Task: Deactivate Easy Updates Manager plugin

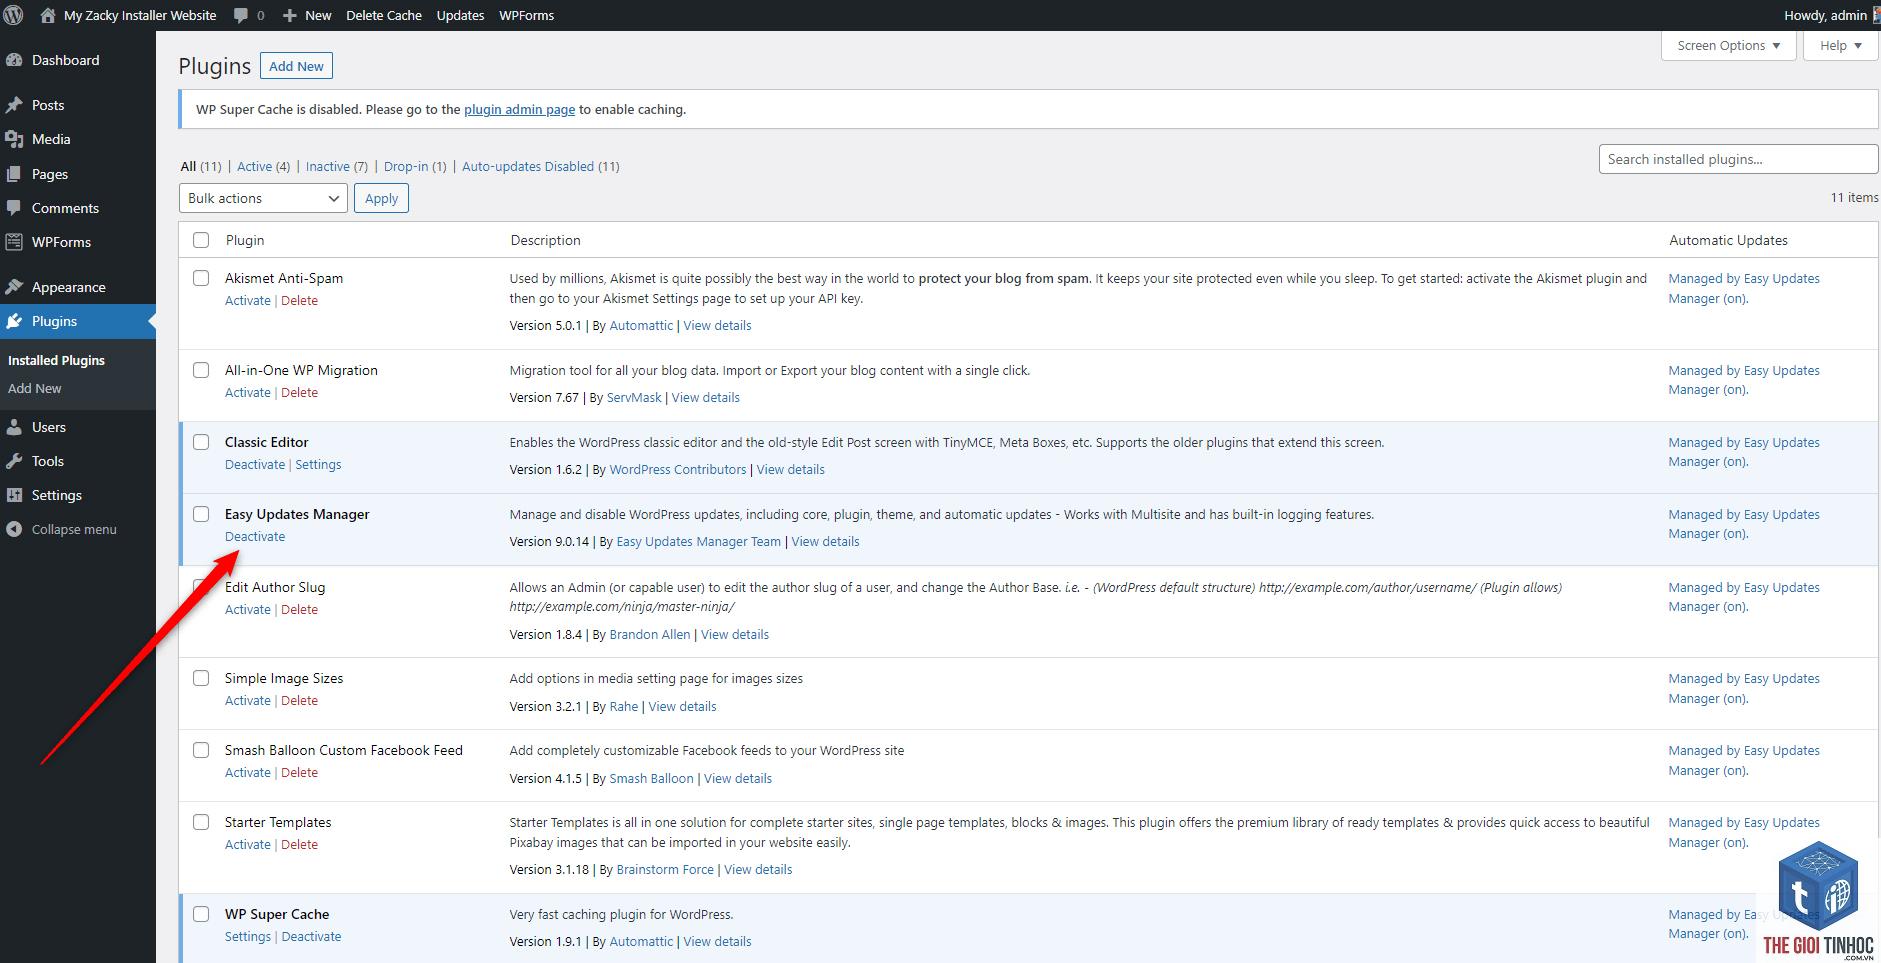Action: (x=255, y=536)
